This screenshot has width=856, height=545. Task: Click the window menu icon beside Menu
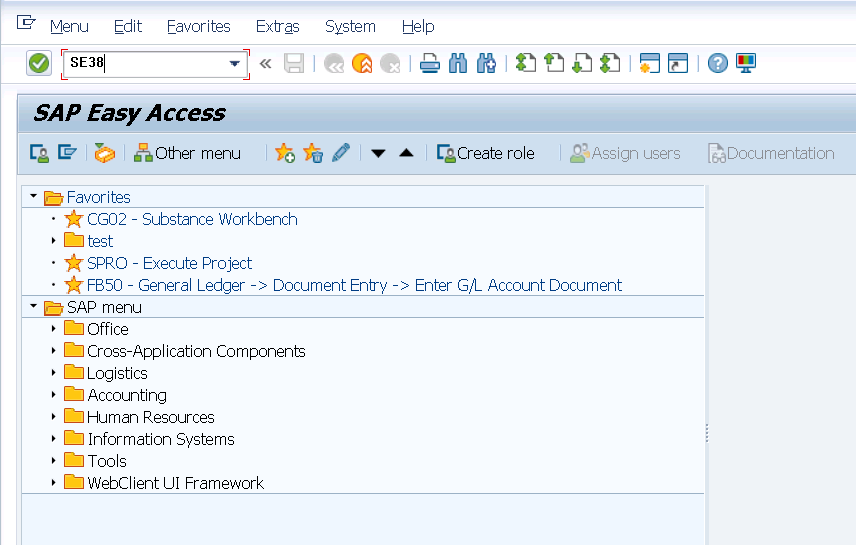26,23
